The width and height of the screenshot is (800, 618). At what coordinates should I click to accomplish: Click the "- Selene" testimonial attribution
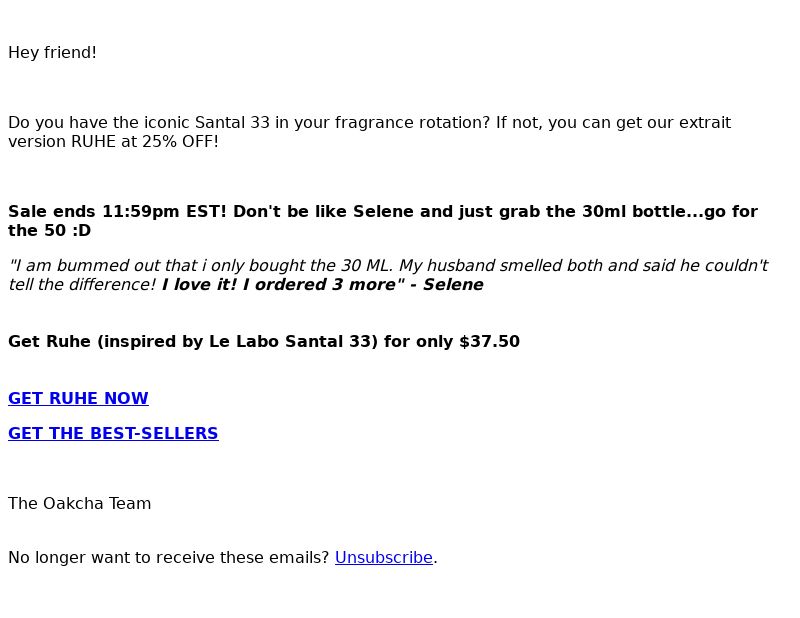click(x=446, y=284)
